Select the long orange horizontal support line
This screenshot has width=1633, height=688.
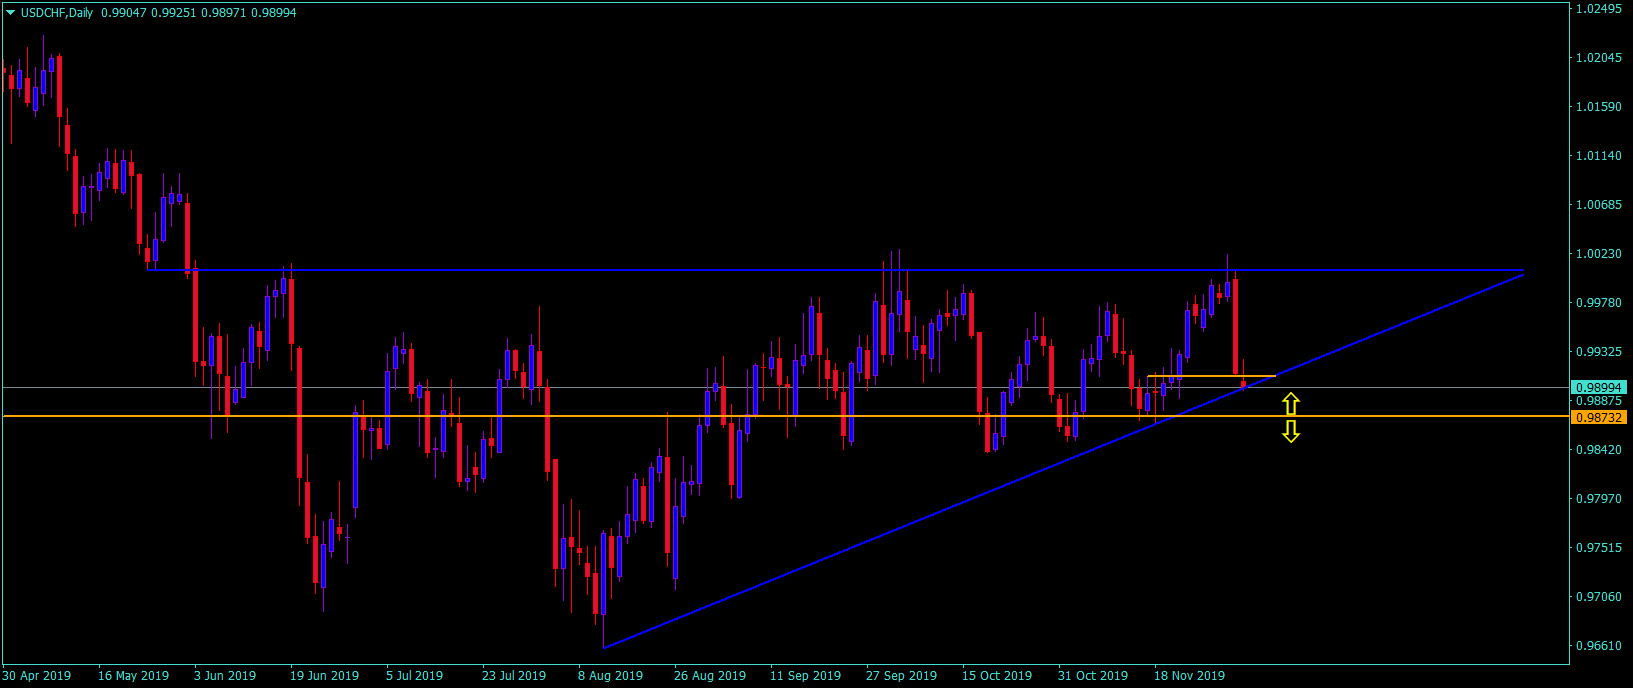click(785, 416)
